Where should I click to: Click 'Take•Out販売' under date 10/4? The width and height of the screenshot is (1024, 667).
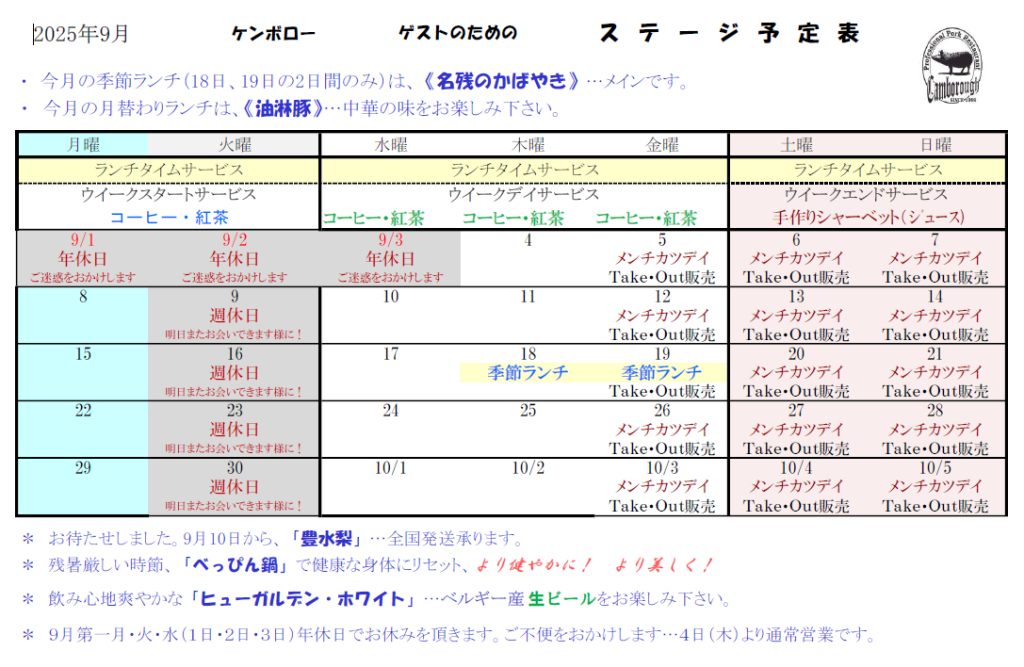[796, 506]
